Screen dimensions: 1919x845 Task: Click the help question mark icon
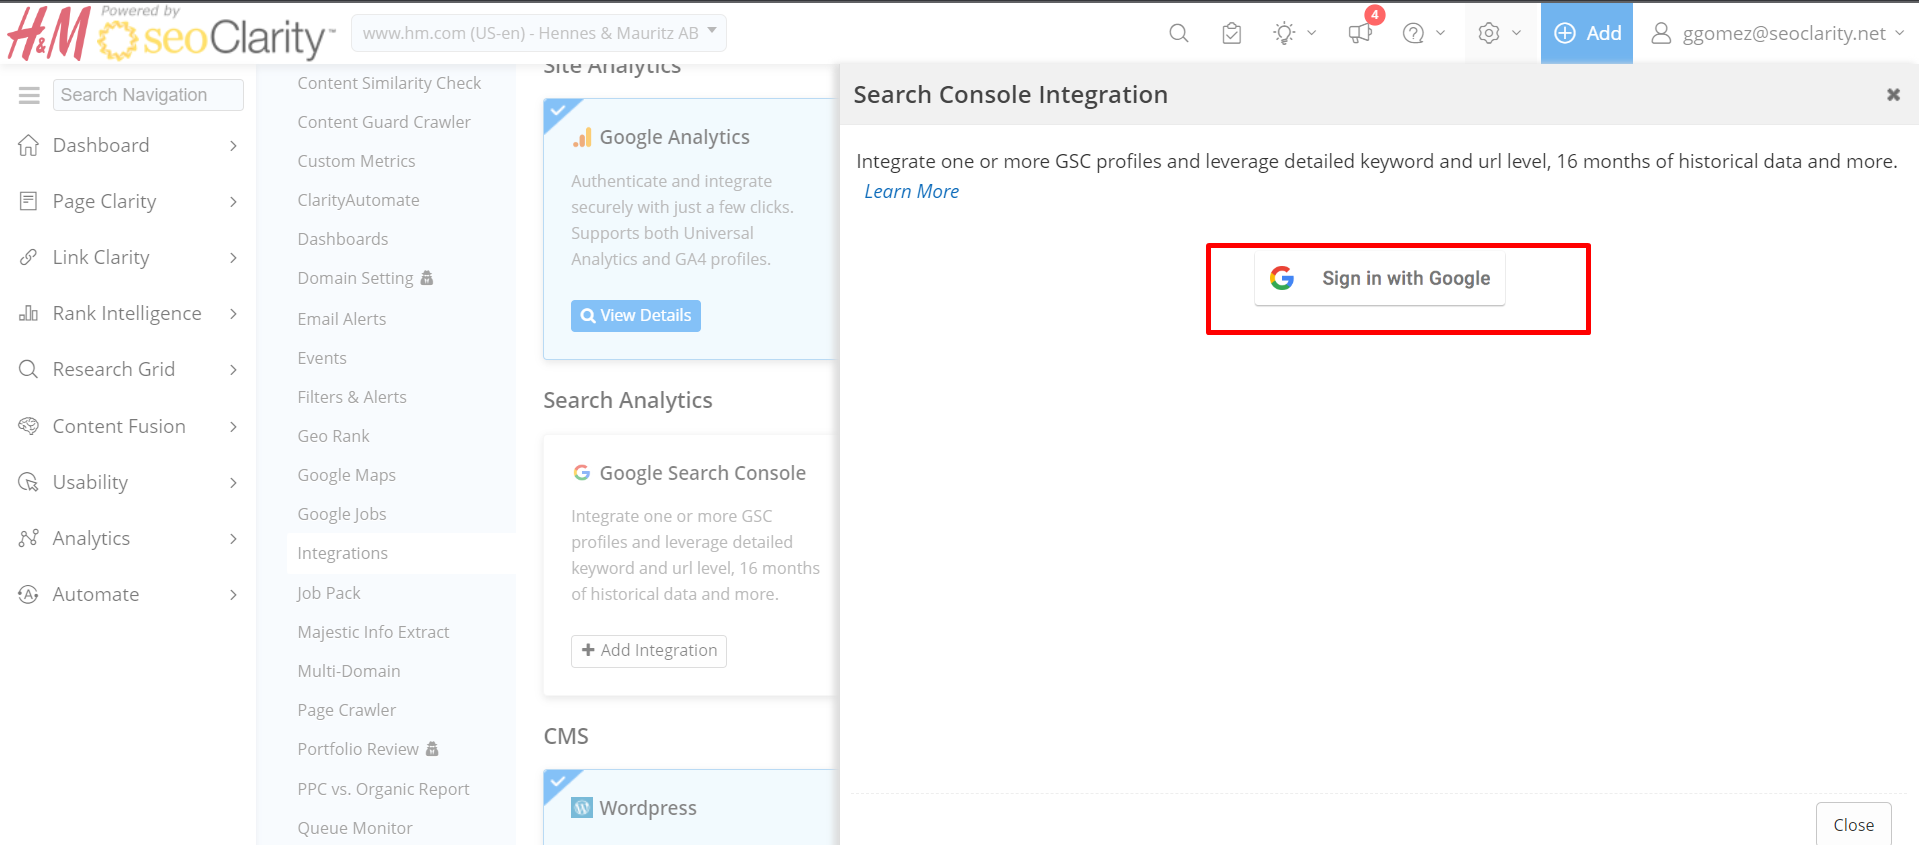[x=1413, y=33]
